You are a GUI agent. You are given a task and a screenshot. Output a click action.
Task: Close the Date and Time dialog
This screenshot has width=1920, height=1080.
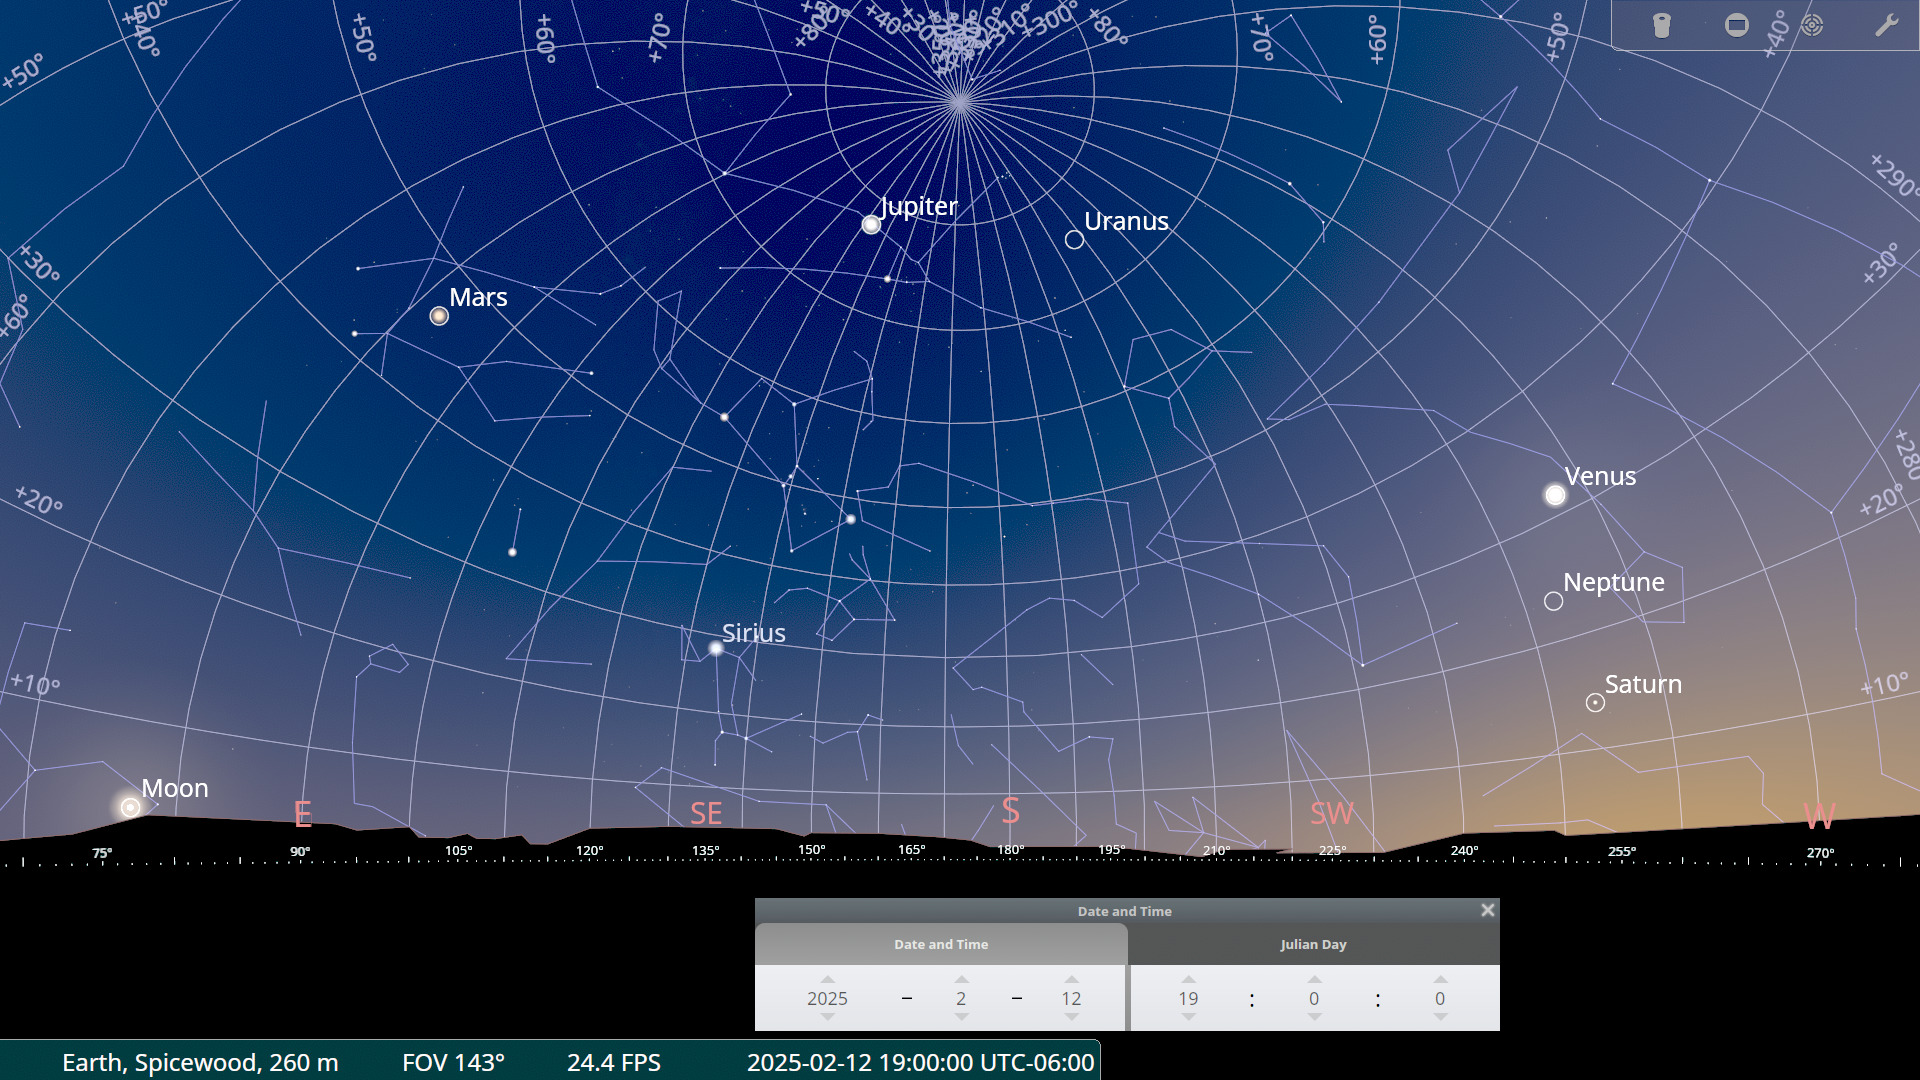pyautogui.click(x=1487, y=910)
